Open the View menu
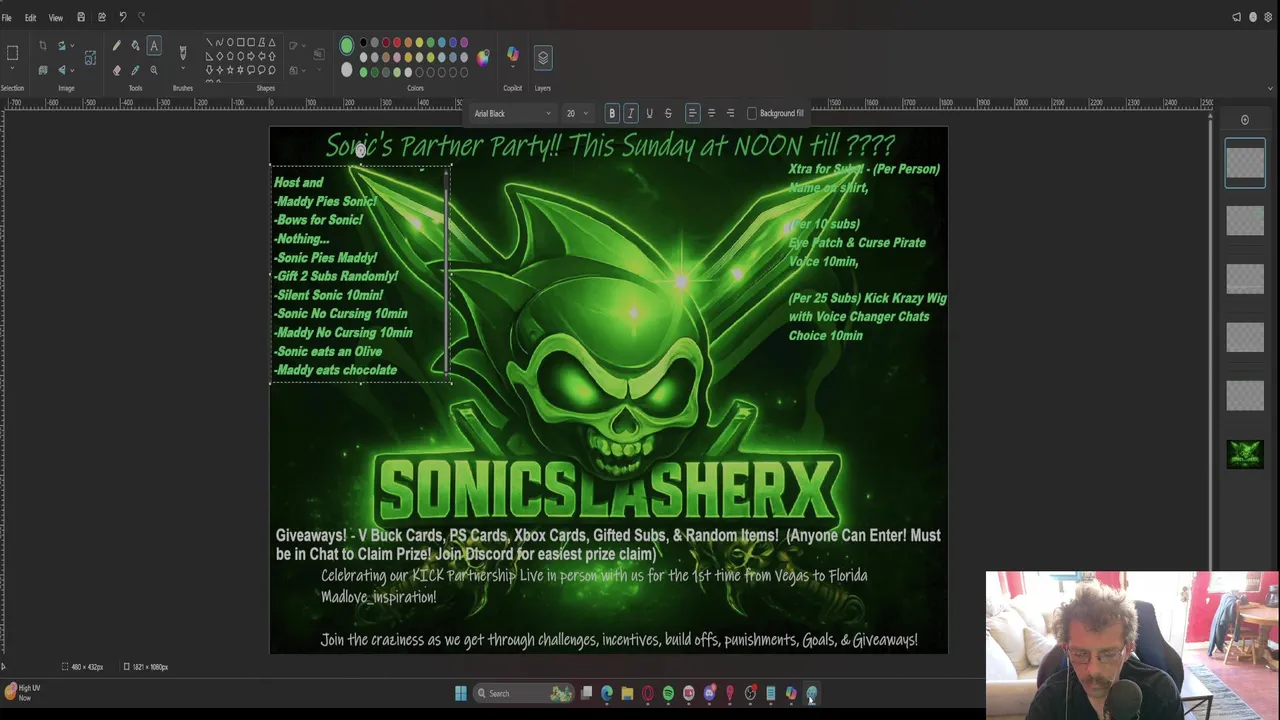Viewport: 1280px width, 720px height. [x=56, y=17]
